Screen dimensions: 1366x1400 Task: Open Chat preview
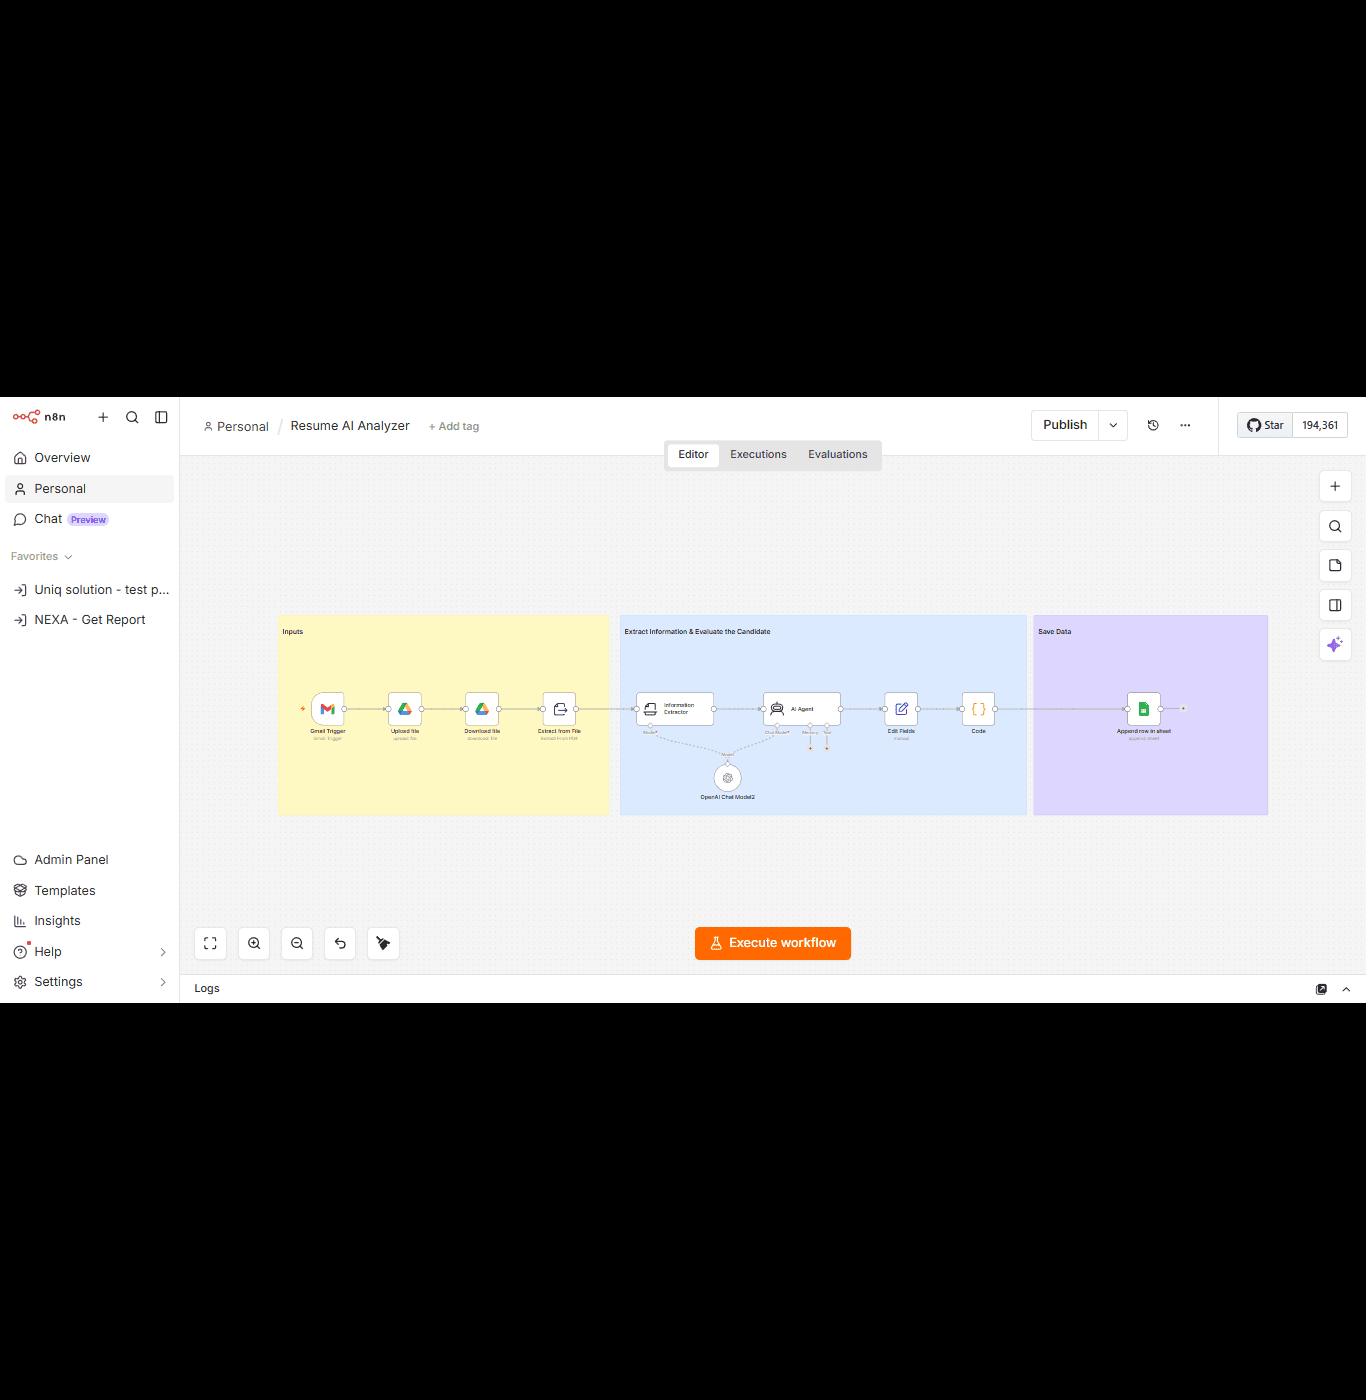[x=89, y=519]
